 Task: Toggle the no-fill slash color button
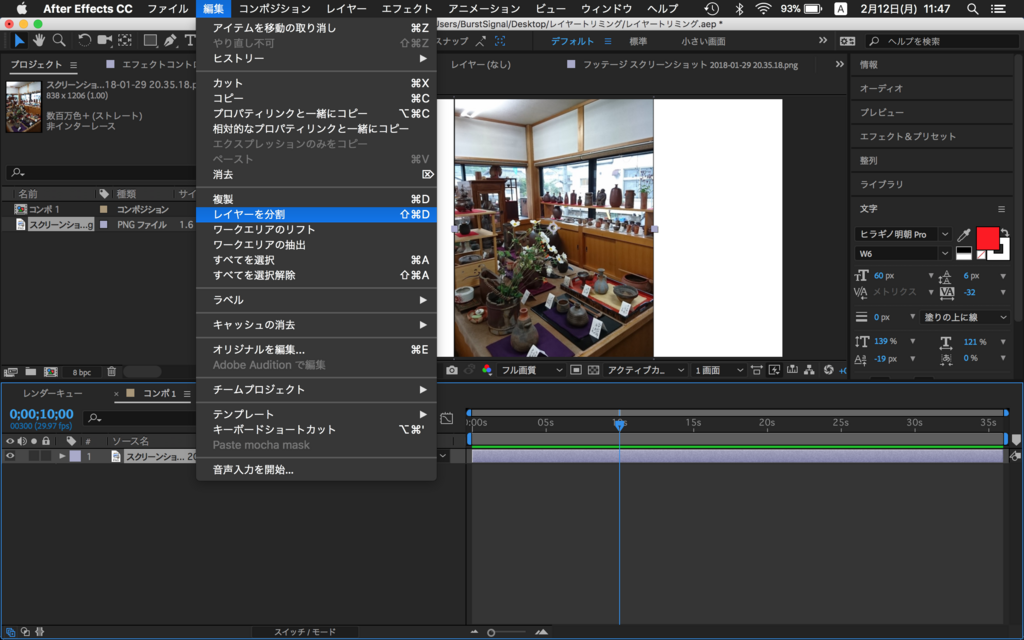click(x=981, y=255)
